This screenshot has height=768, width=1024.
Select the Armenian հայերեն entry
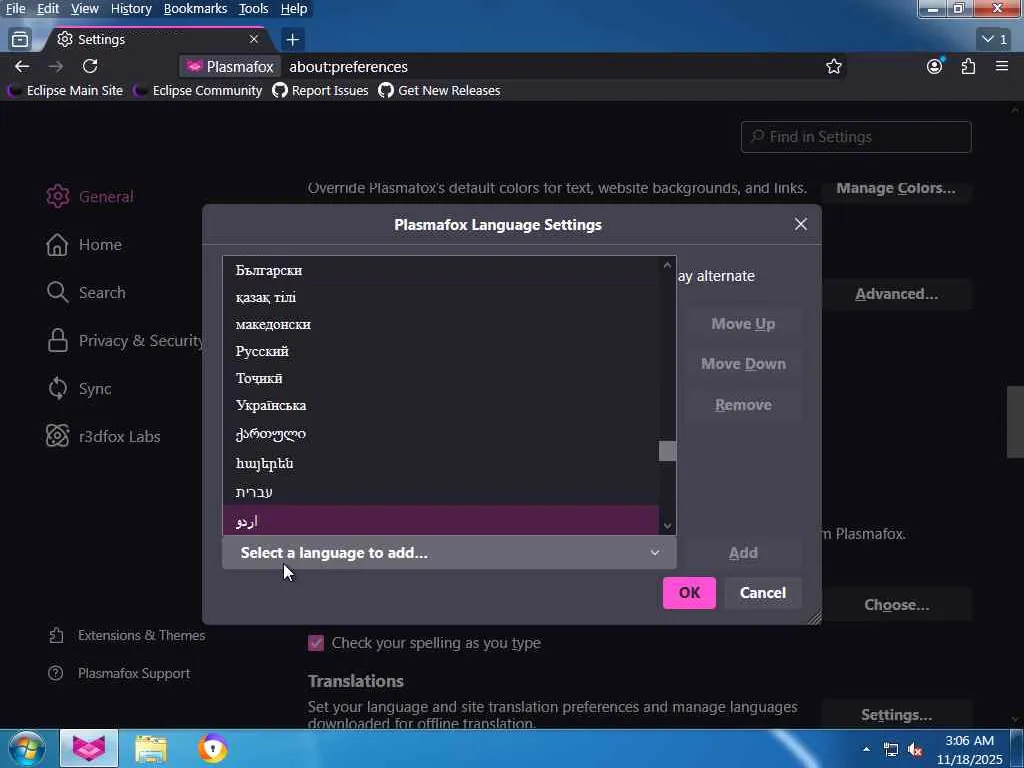(x=441, y=463)
